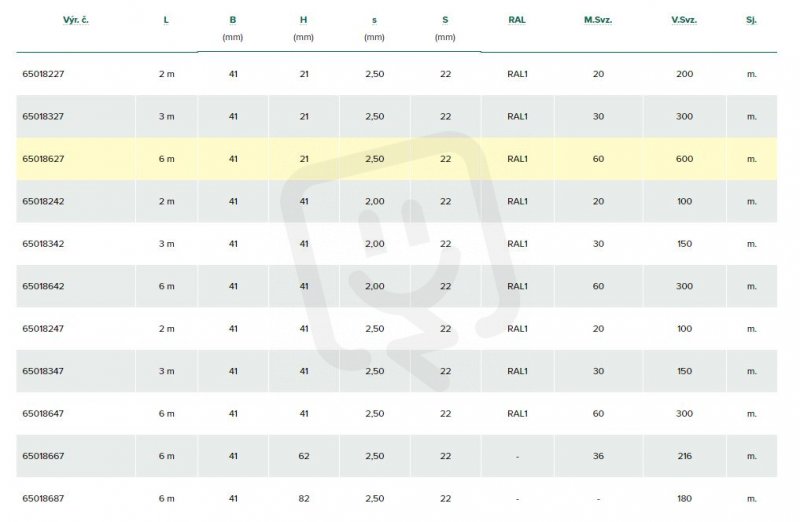Click product number 65018667
Viewport: 800px width, 522px height.
click(x=43, y=456)
